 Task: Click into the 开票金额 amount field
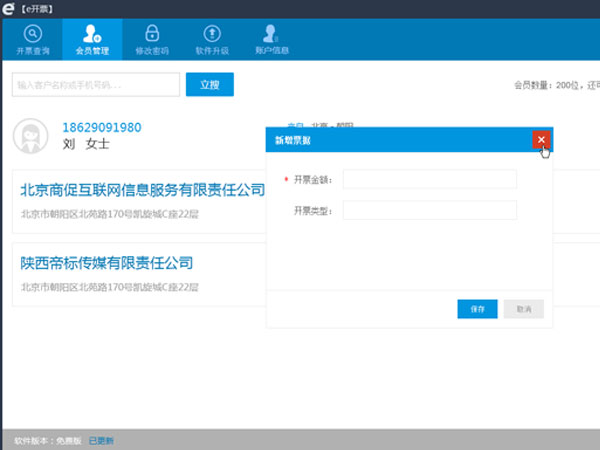tap(429, 179)
